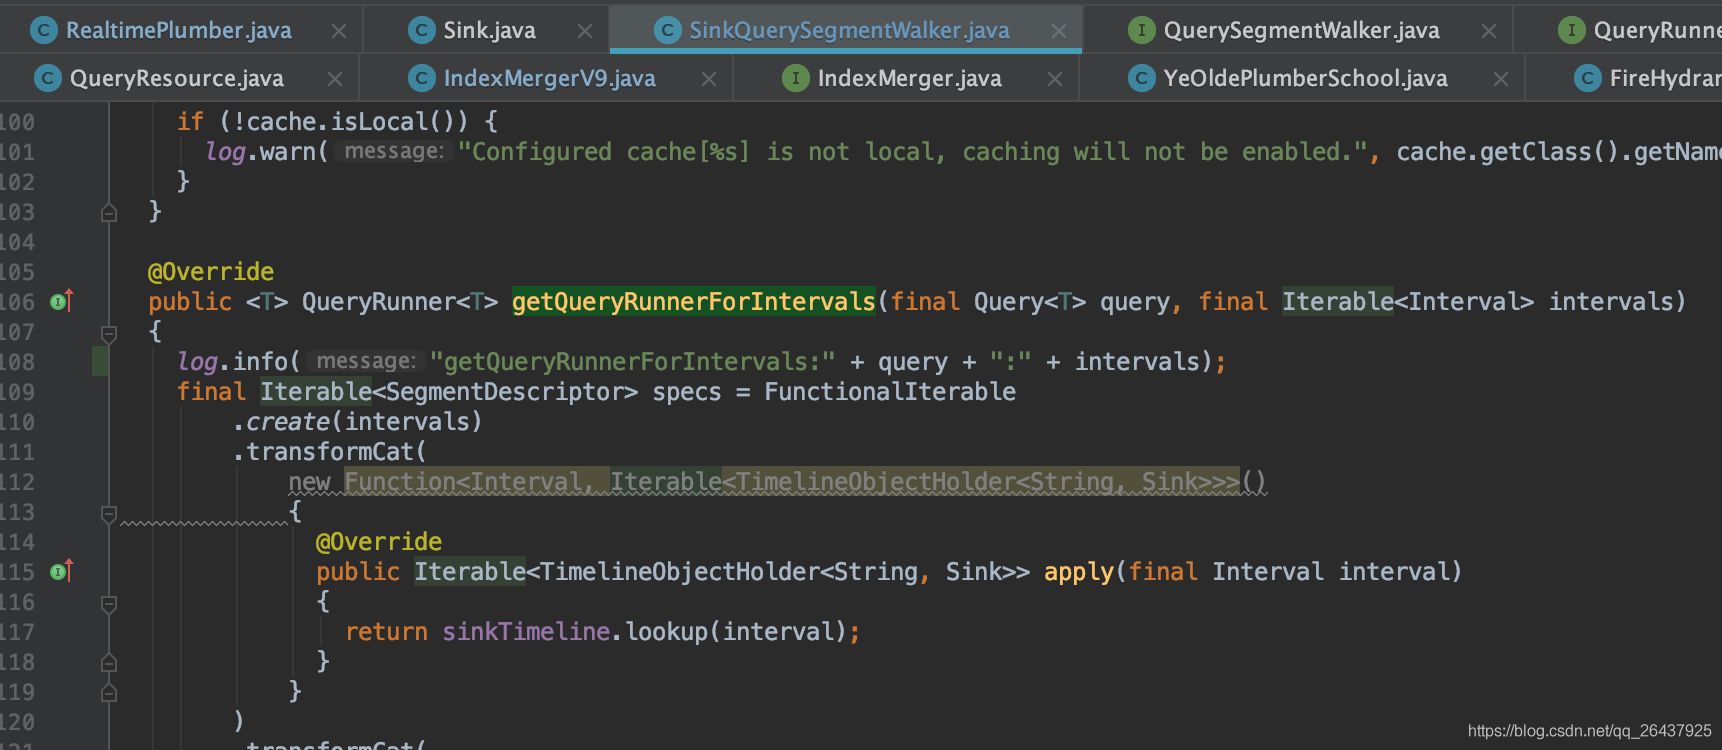Click interface icon on QuerySegmentWalker.java tab
Image resolution: width=1722 pixels, height=750 pixels.
(1141, 30)
